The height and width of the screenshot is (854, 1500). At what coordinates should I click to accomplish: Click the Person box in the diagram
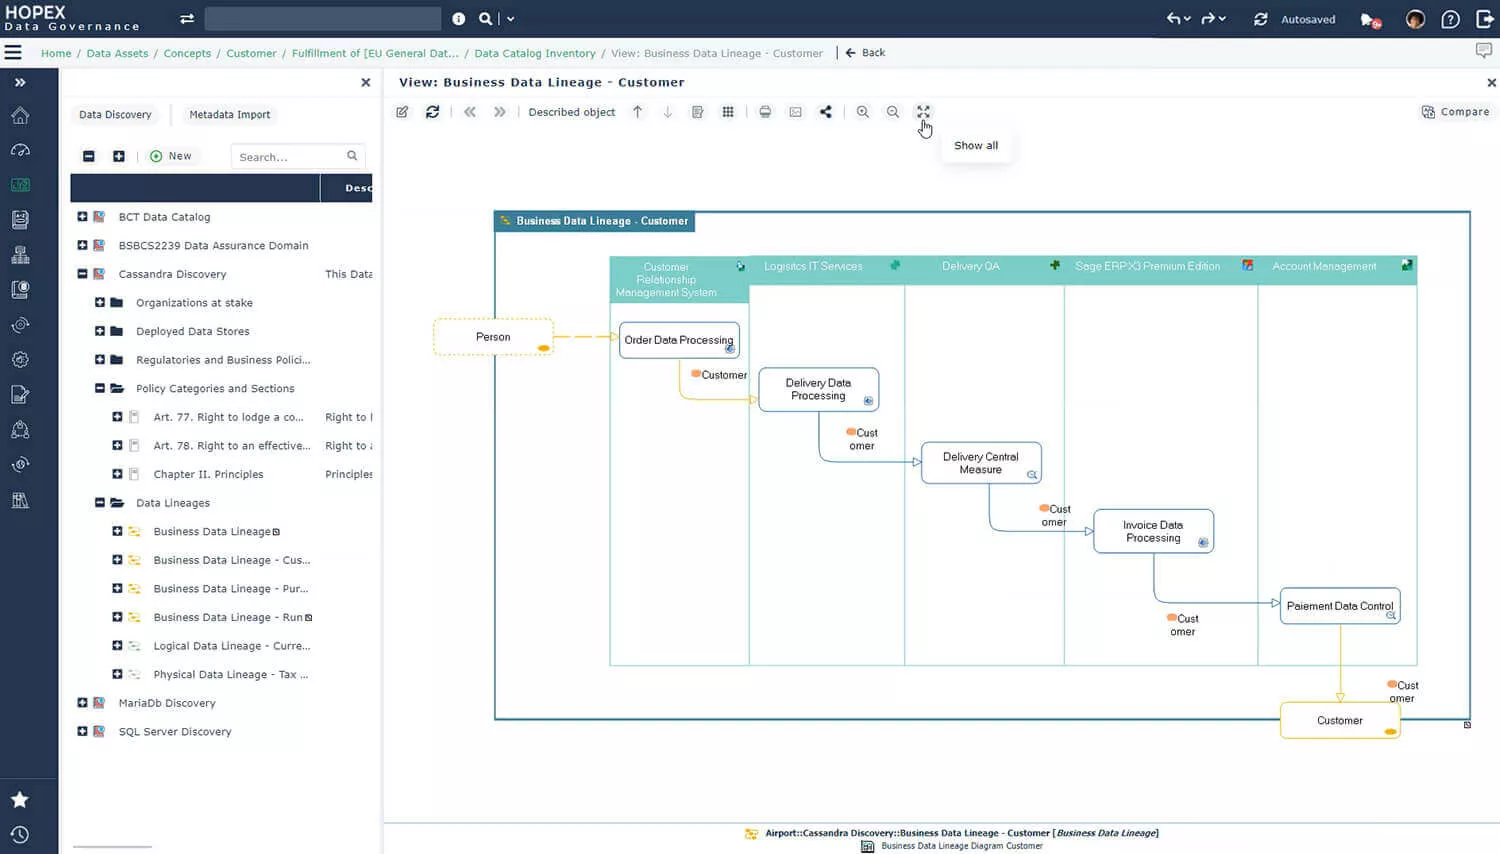[x=493, y=337]
